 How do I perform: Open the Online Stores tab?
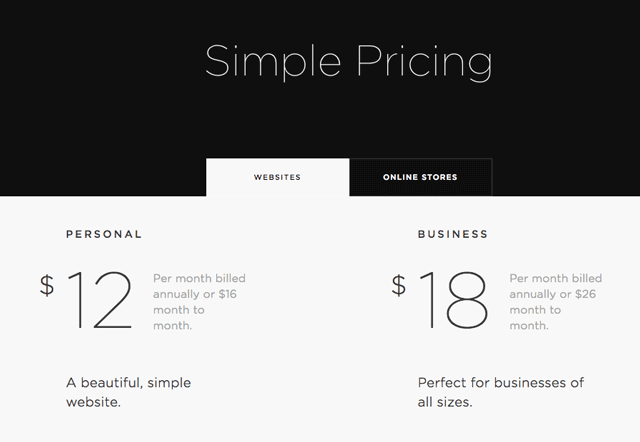point(420,177)
